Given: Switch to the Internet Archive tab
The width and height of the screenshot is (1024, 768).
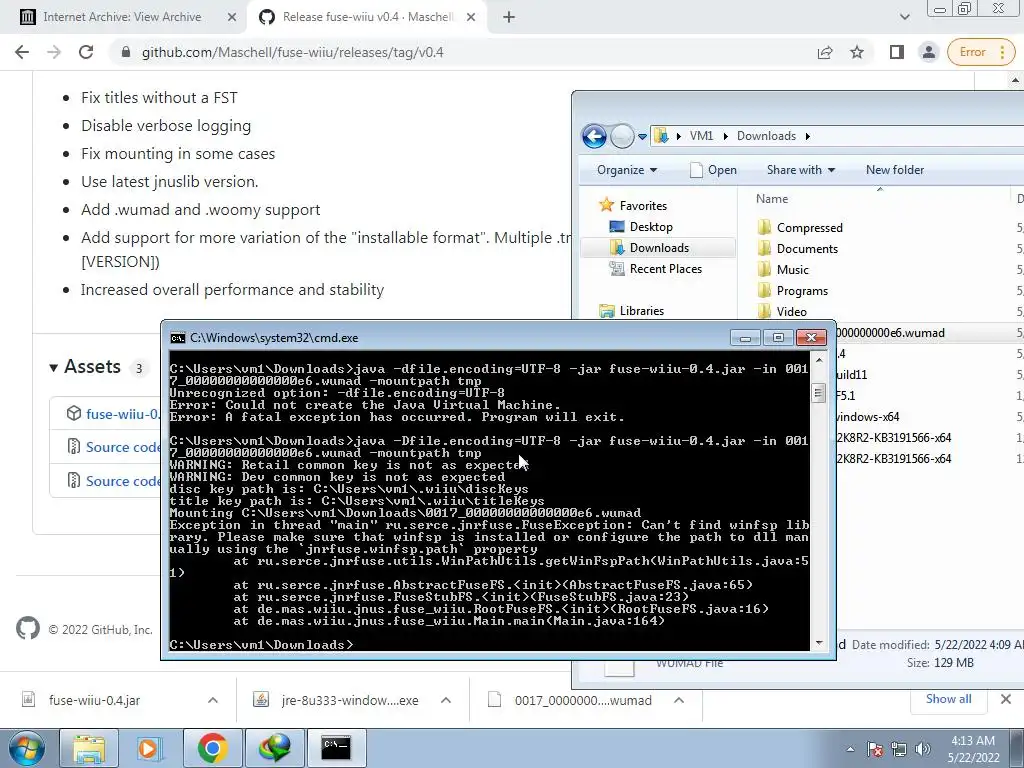Looking at the screenshot, I should tap(122, 17).
